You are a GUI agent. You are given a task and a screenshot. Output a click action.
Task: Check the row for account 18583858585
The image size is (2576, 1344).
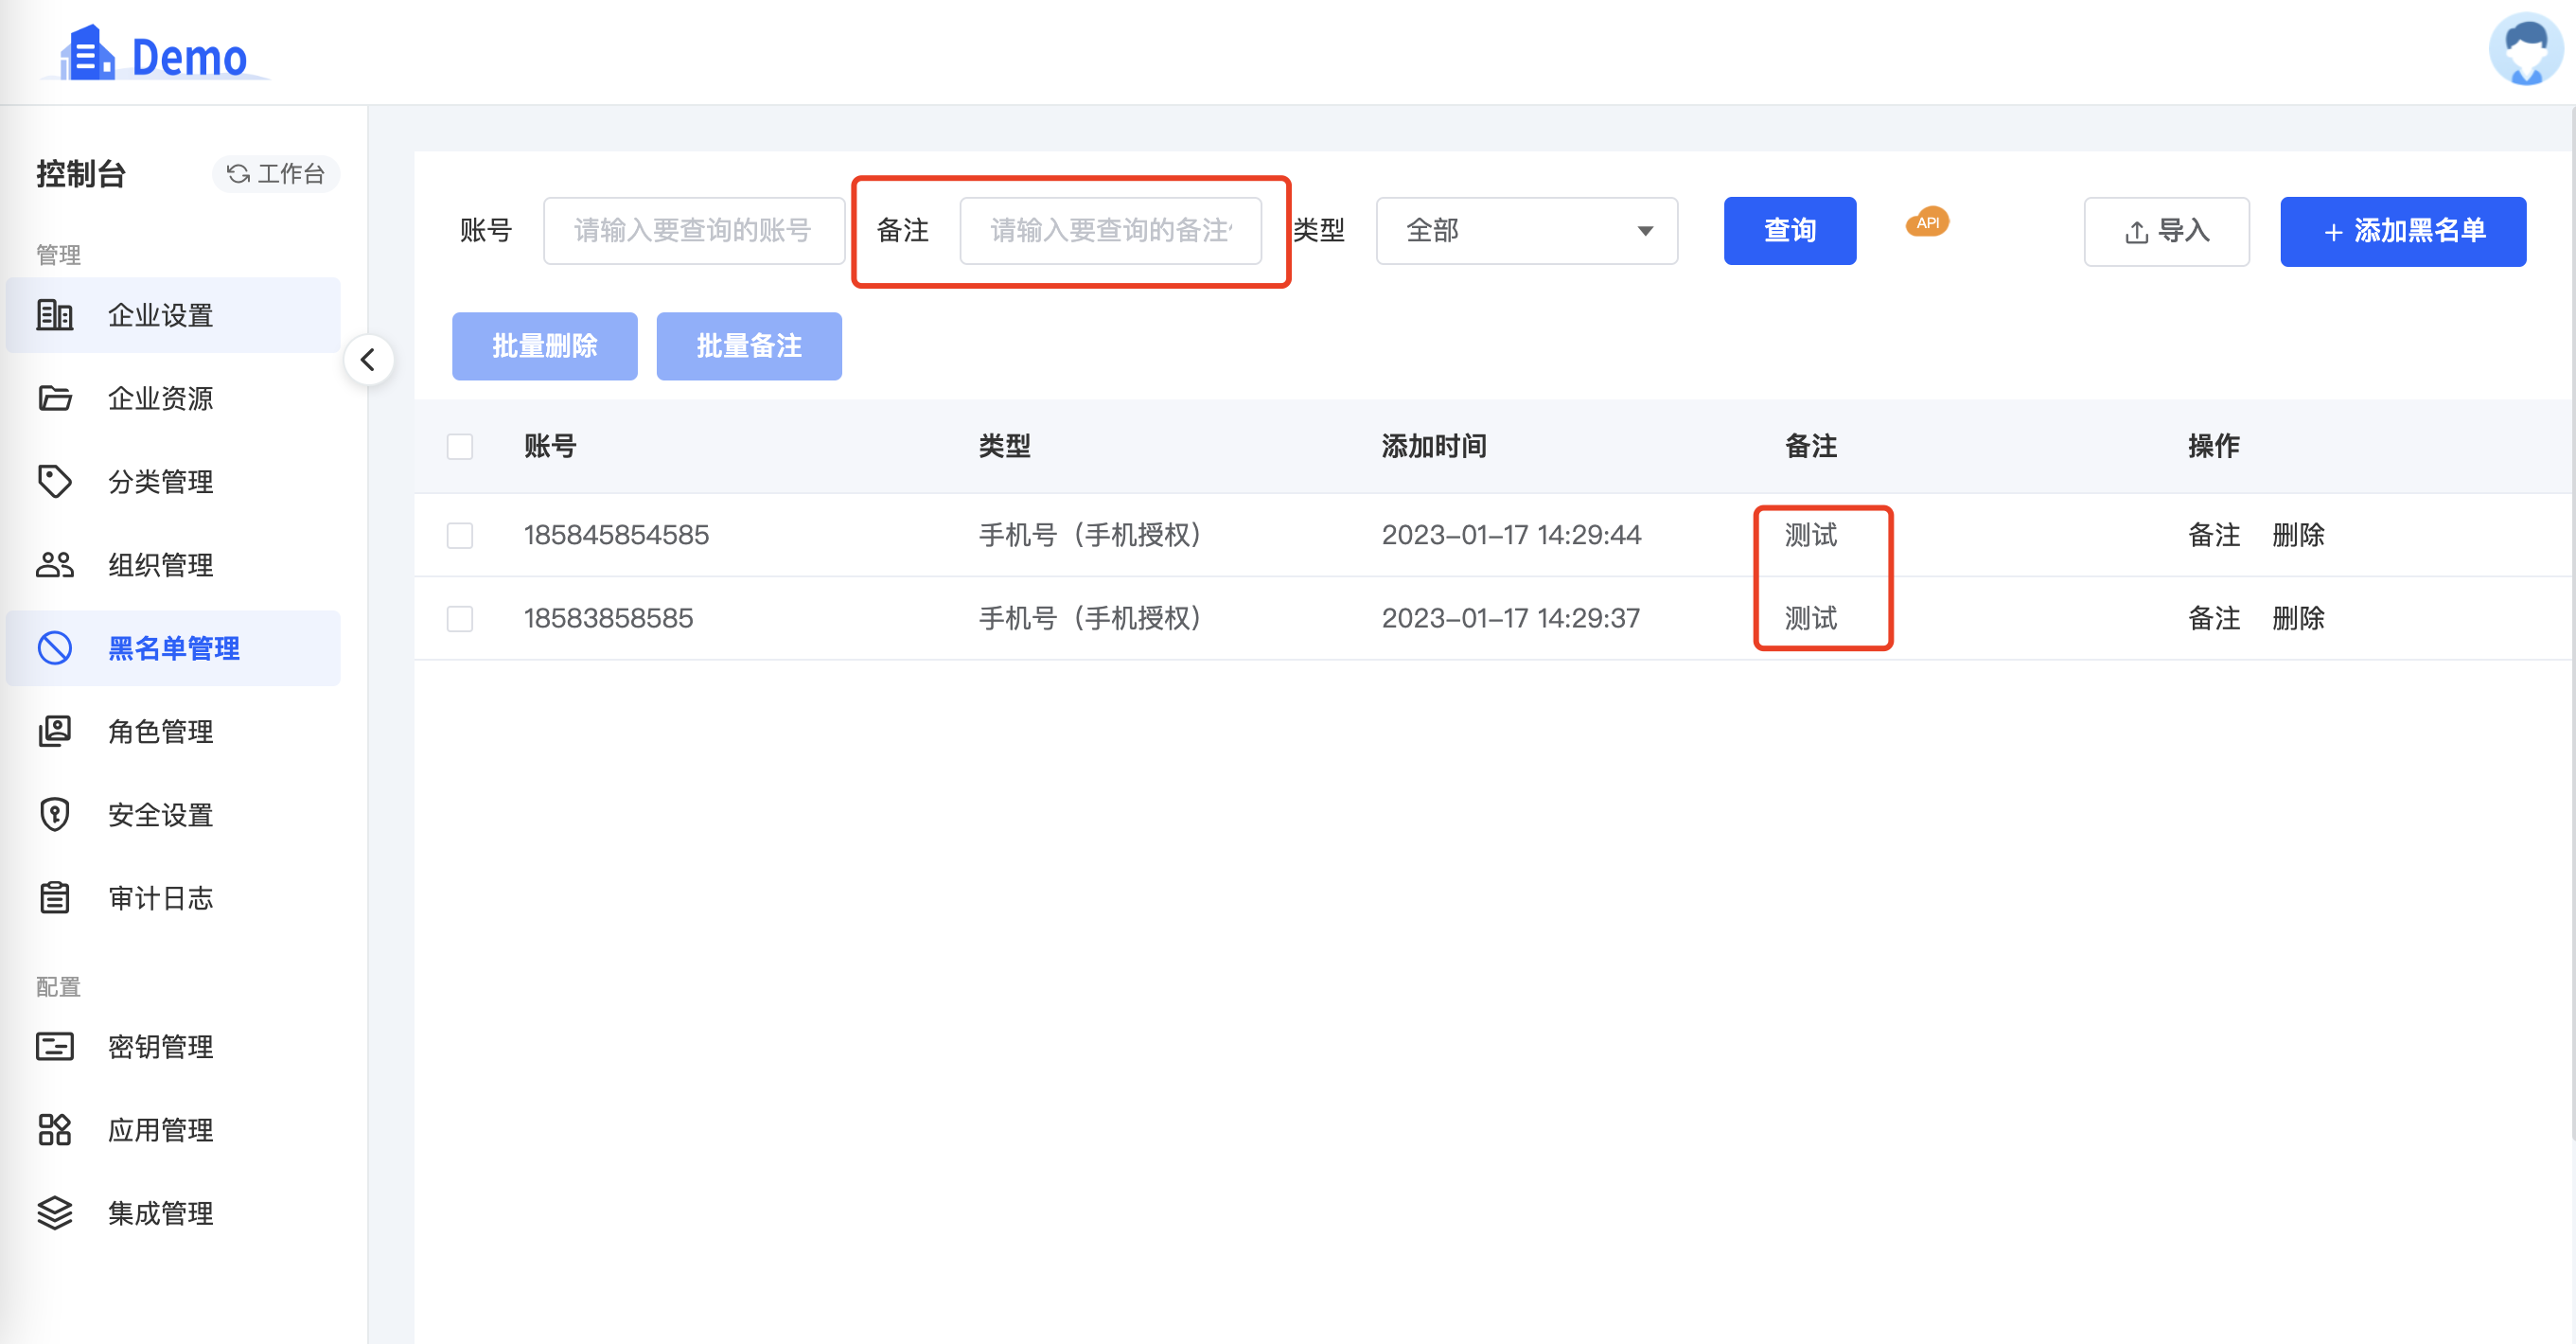(x=459, y=618)
